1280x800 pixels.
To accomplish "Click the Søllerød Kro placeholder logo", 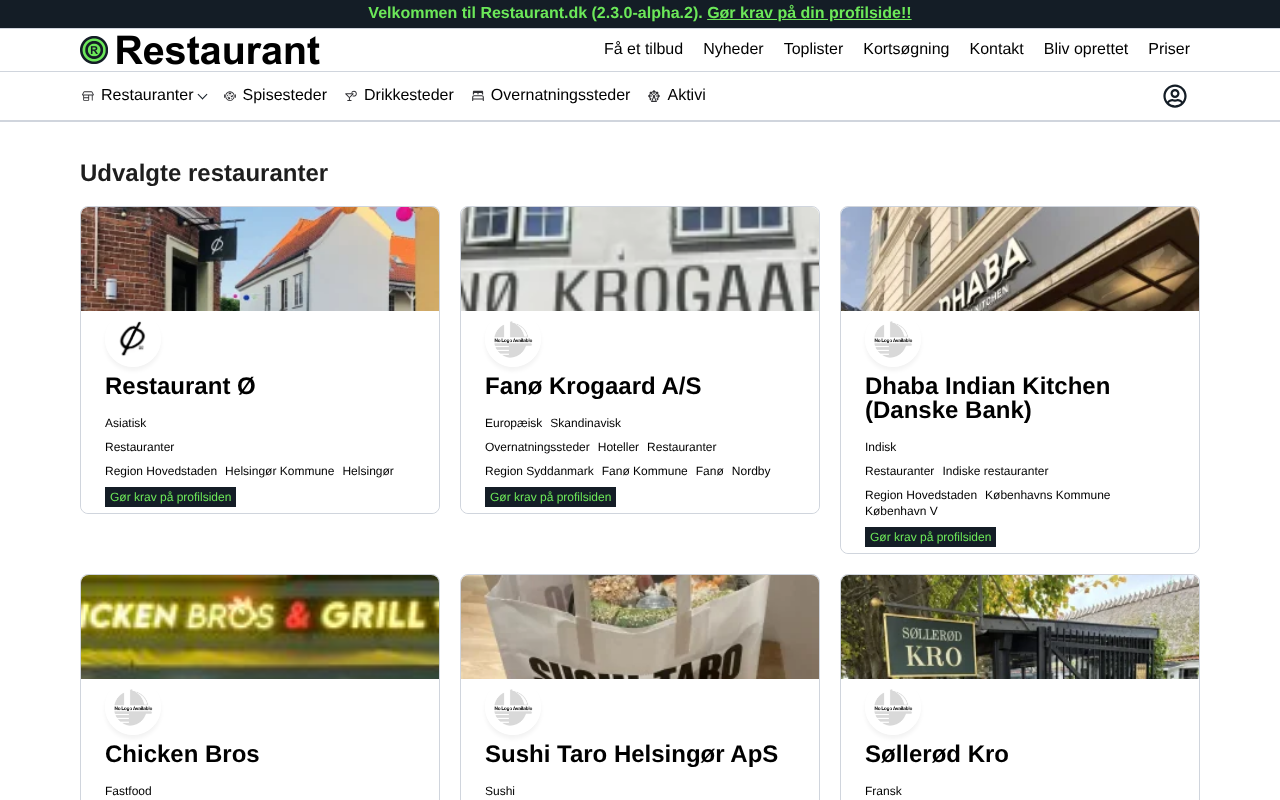I will click(892, 708).
